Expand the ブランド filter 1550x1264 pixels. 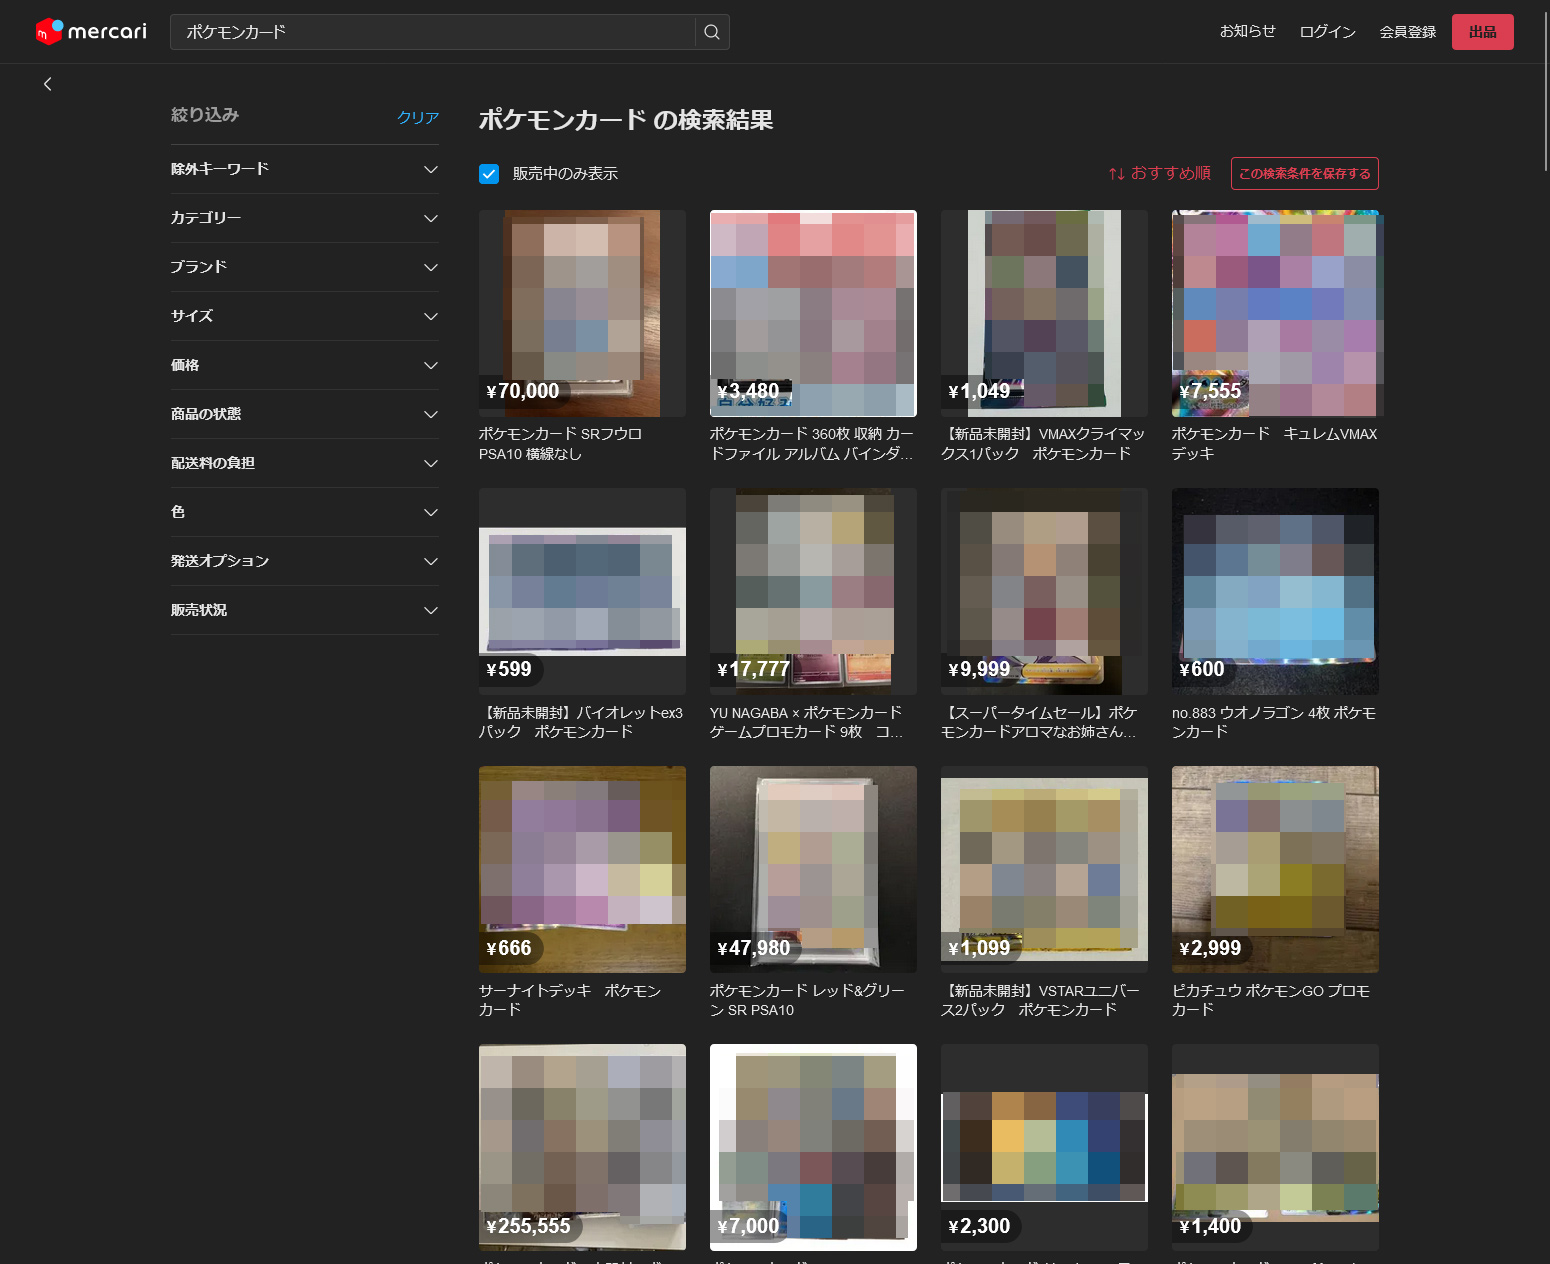(x=305, y=267)
